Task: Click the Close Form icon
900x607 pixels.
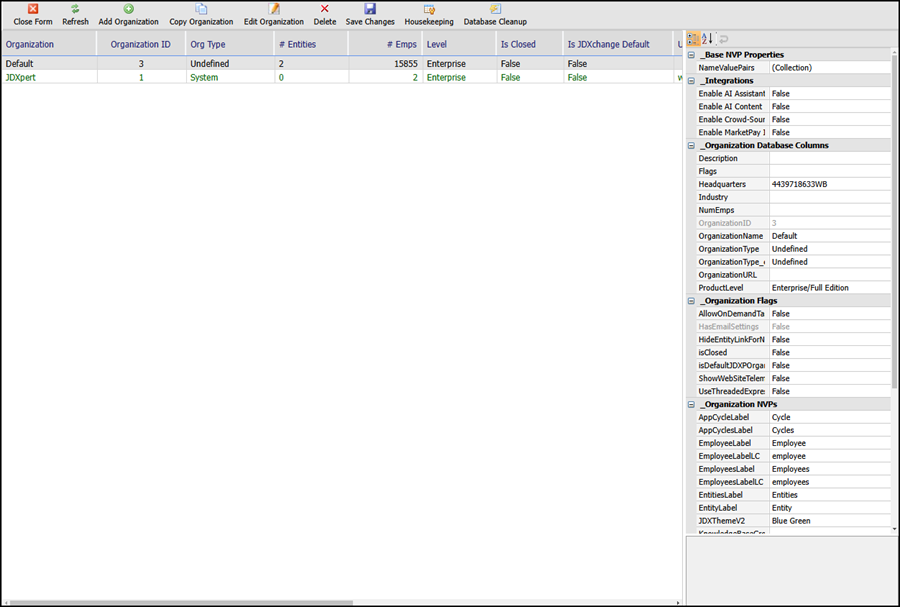Action: point(33,9)
